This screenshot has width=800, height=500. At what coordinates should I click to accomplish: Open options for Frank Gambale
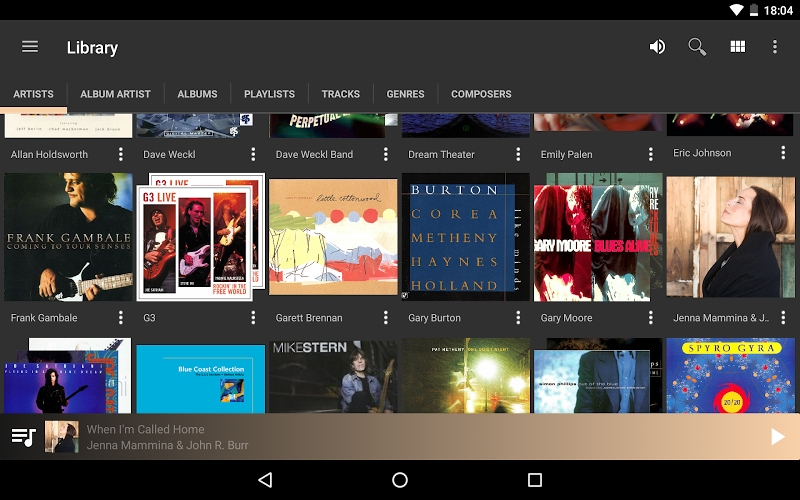pos(120,318)
